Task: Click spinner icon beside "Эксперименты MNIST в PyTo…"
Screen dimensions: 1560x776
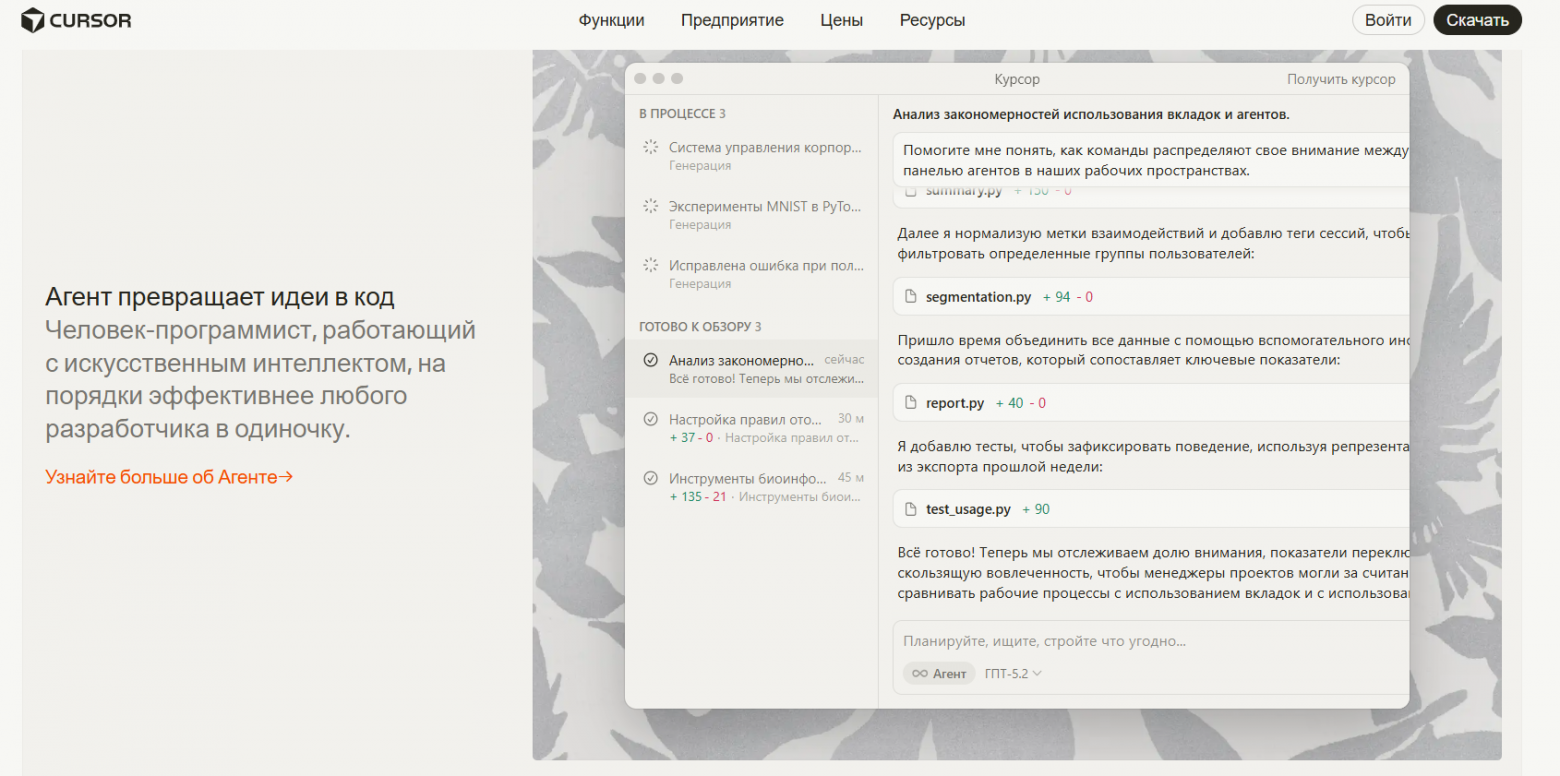Action: 650,207
